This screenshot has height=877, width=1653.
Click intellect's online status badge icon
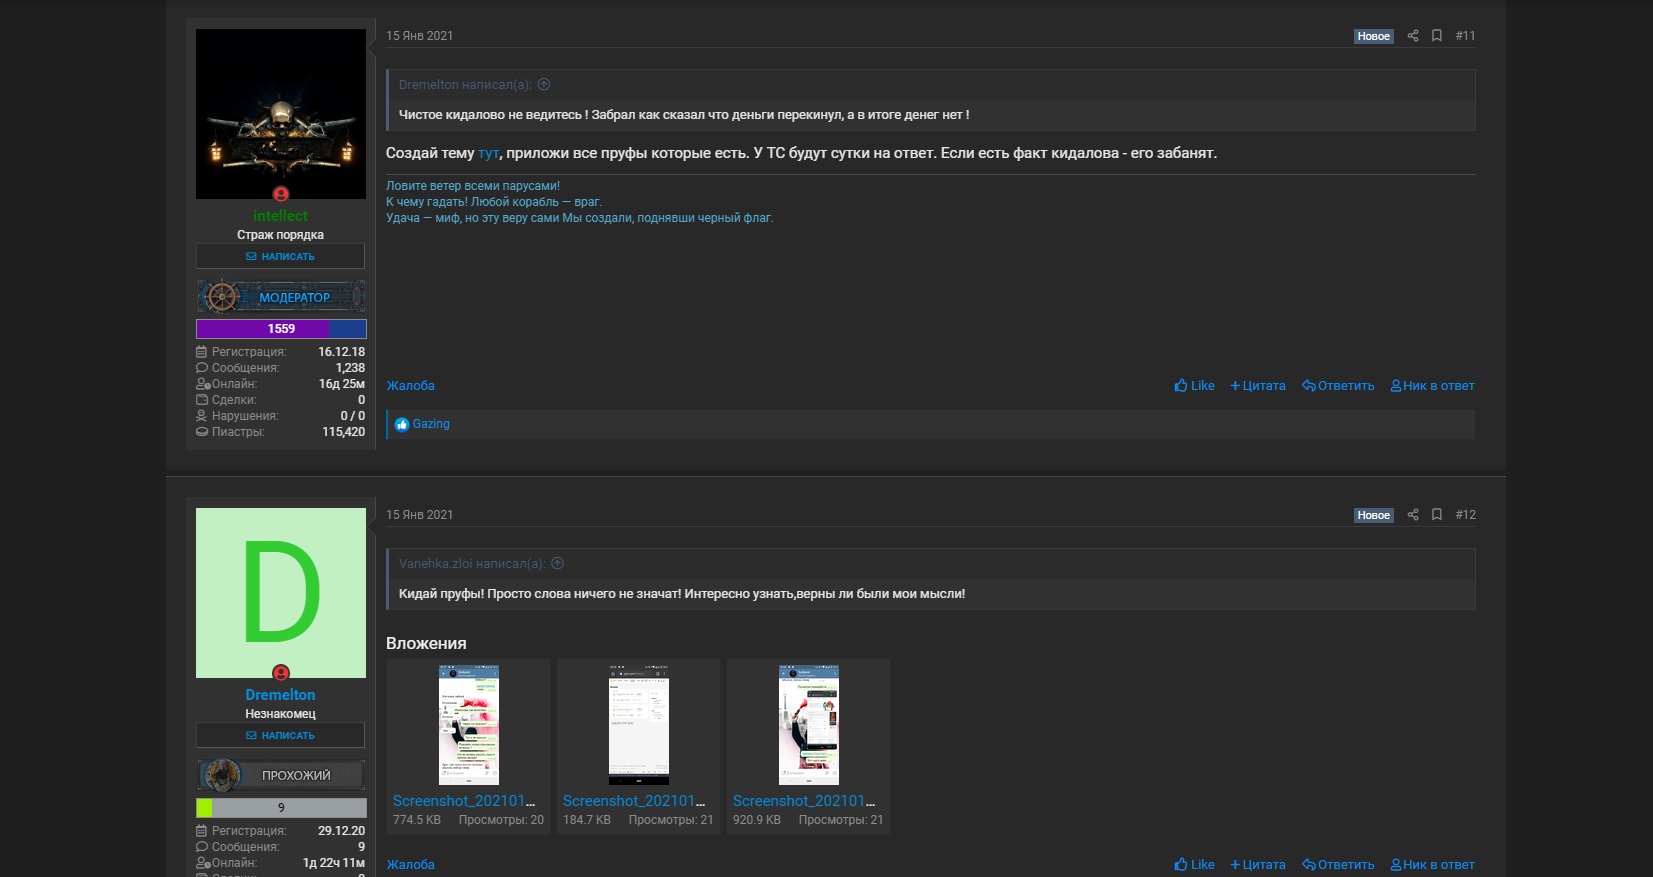point(281,194)
